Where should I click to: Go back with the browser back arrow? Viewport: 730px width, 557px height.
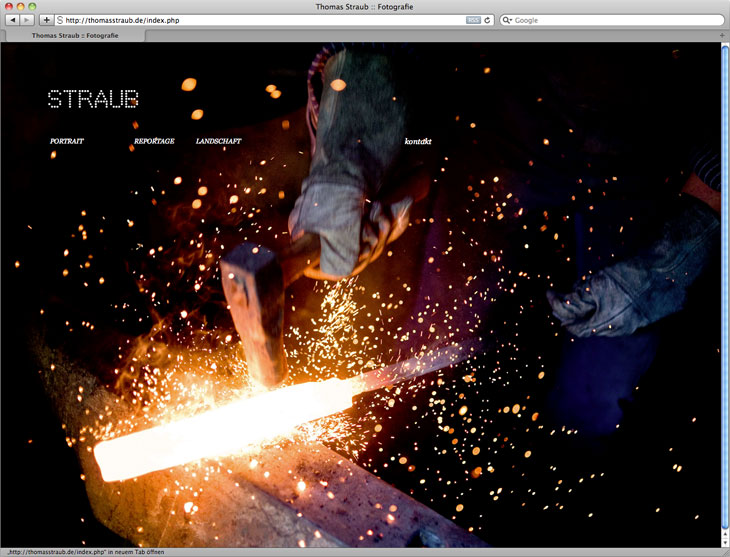13,20
